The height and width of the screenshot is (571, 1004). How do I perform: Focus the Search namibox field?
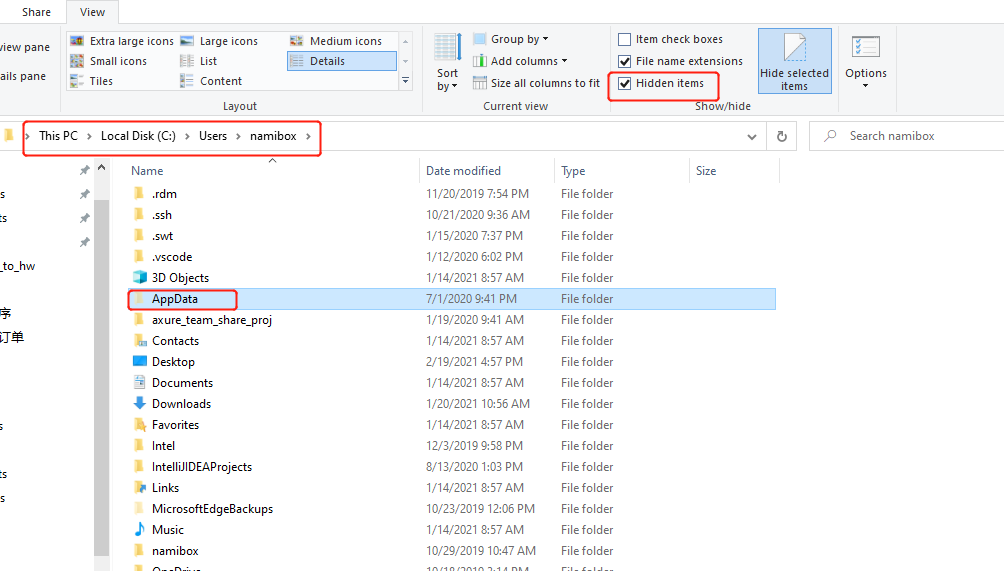907,136
